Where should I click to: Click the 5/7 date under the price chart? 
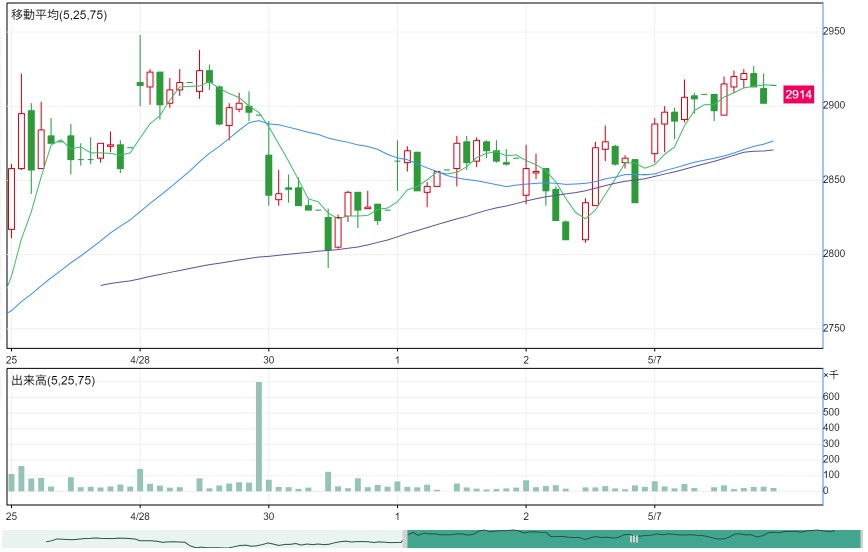click(x=654, y=360)
